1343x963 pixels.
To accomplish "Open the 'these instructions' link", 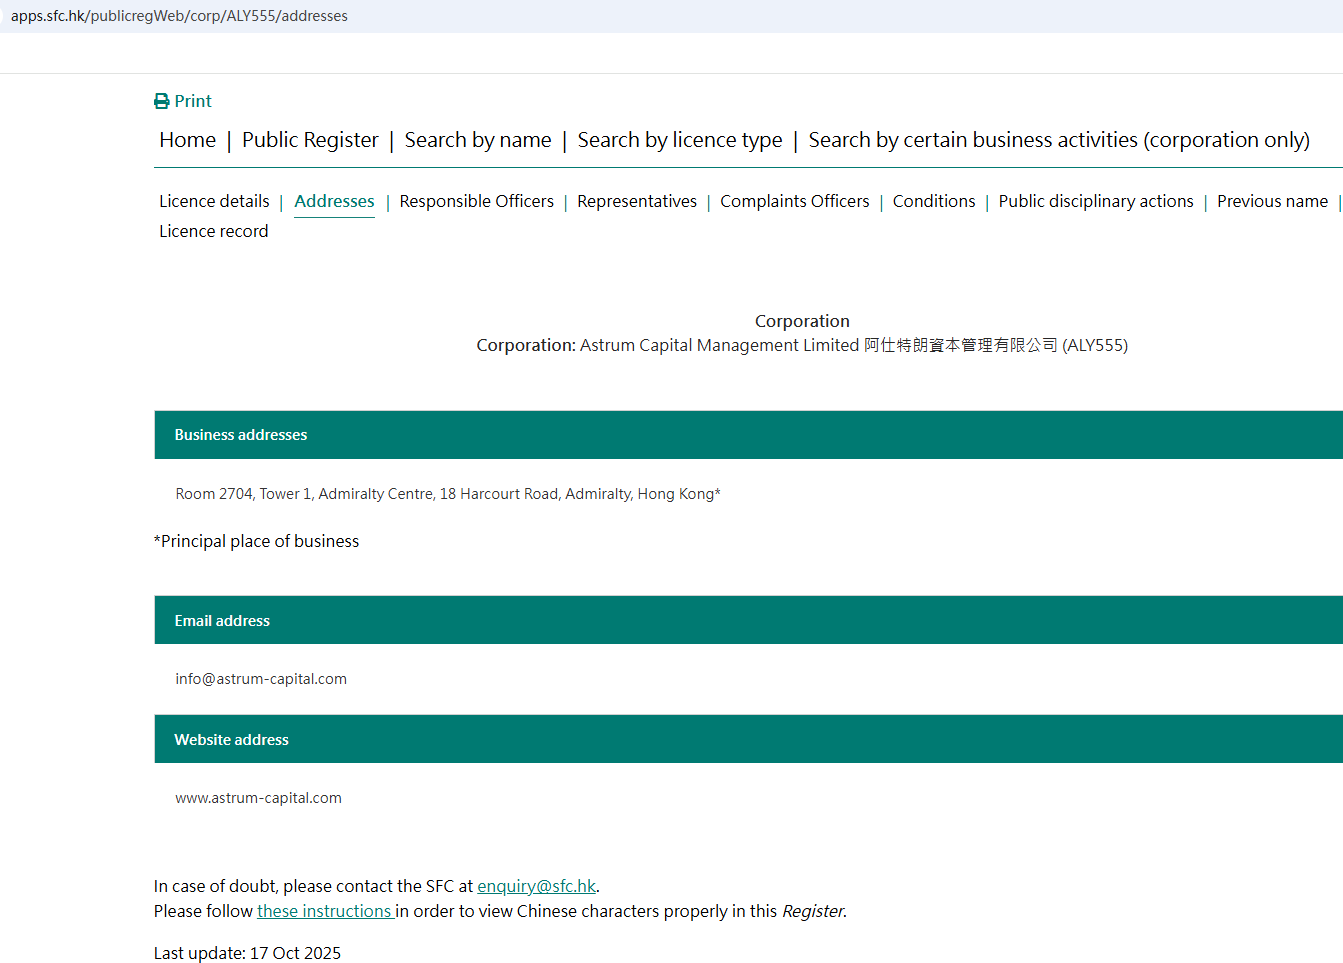I will coord(324,911).
